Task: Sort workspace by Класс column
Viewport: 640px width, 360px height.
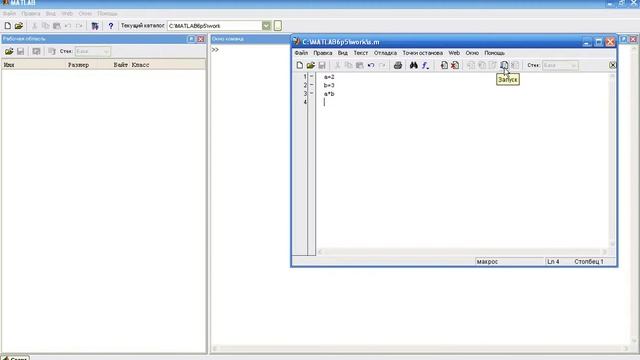Action: click(140, 65)
